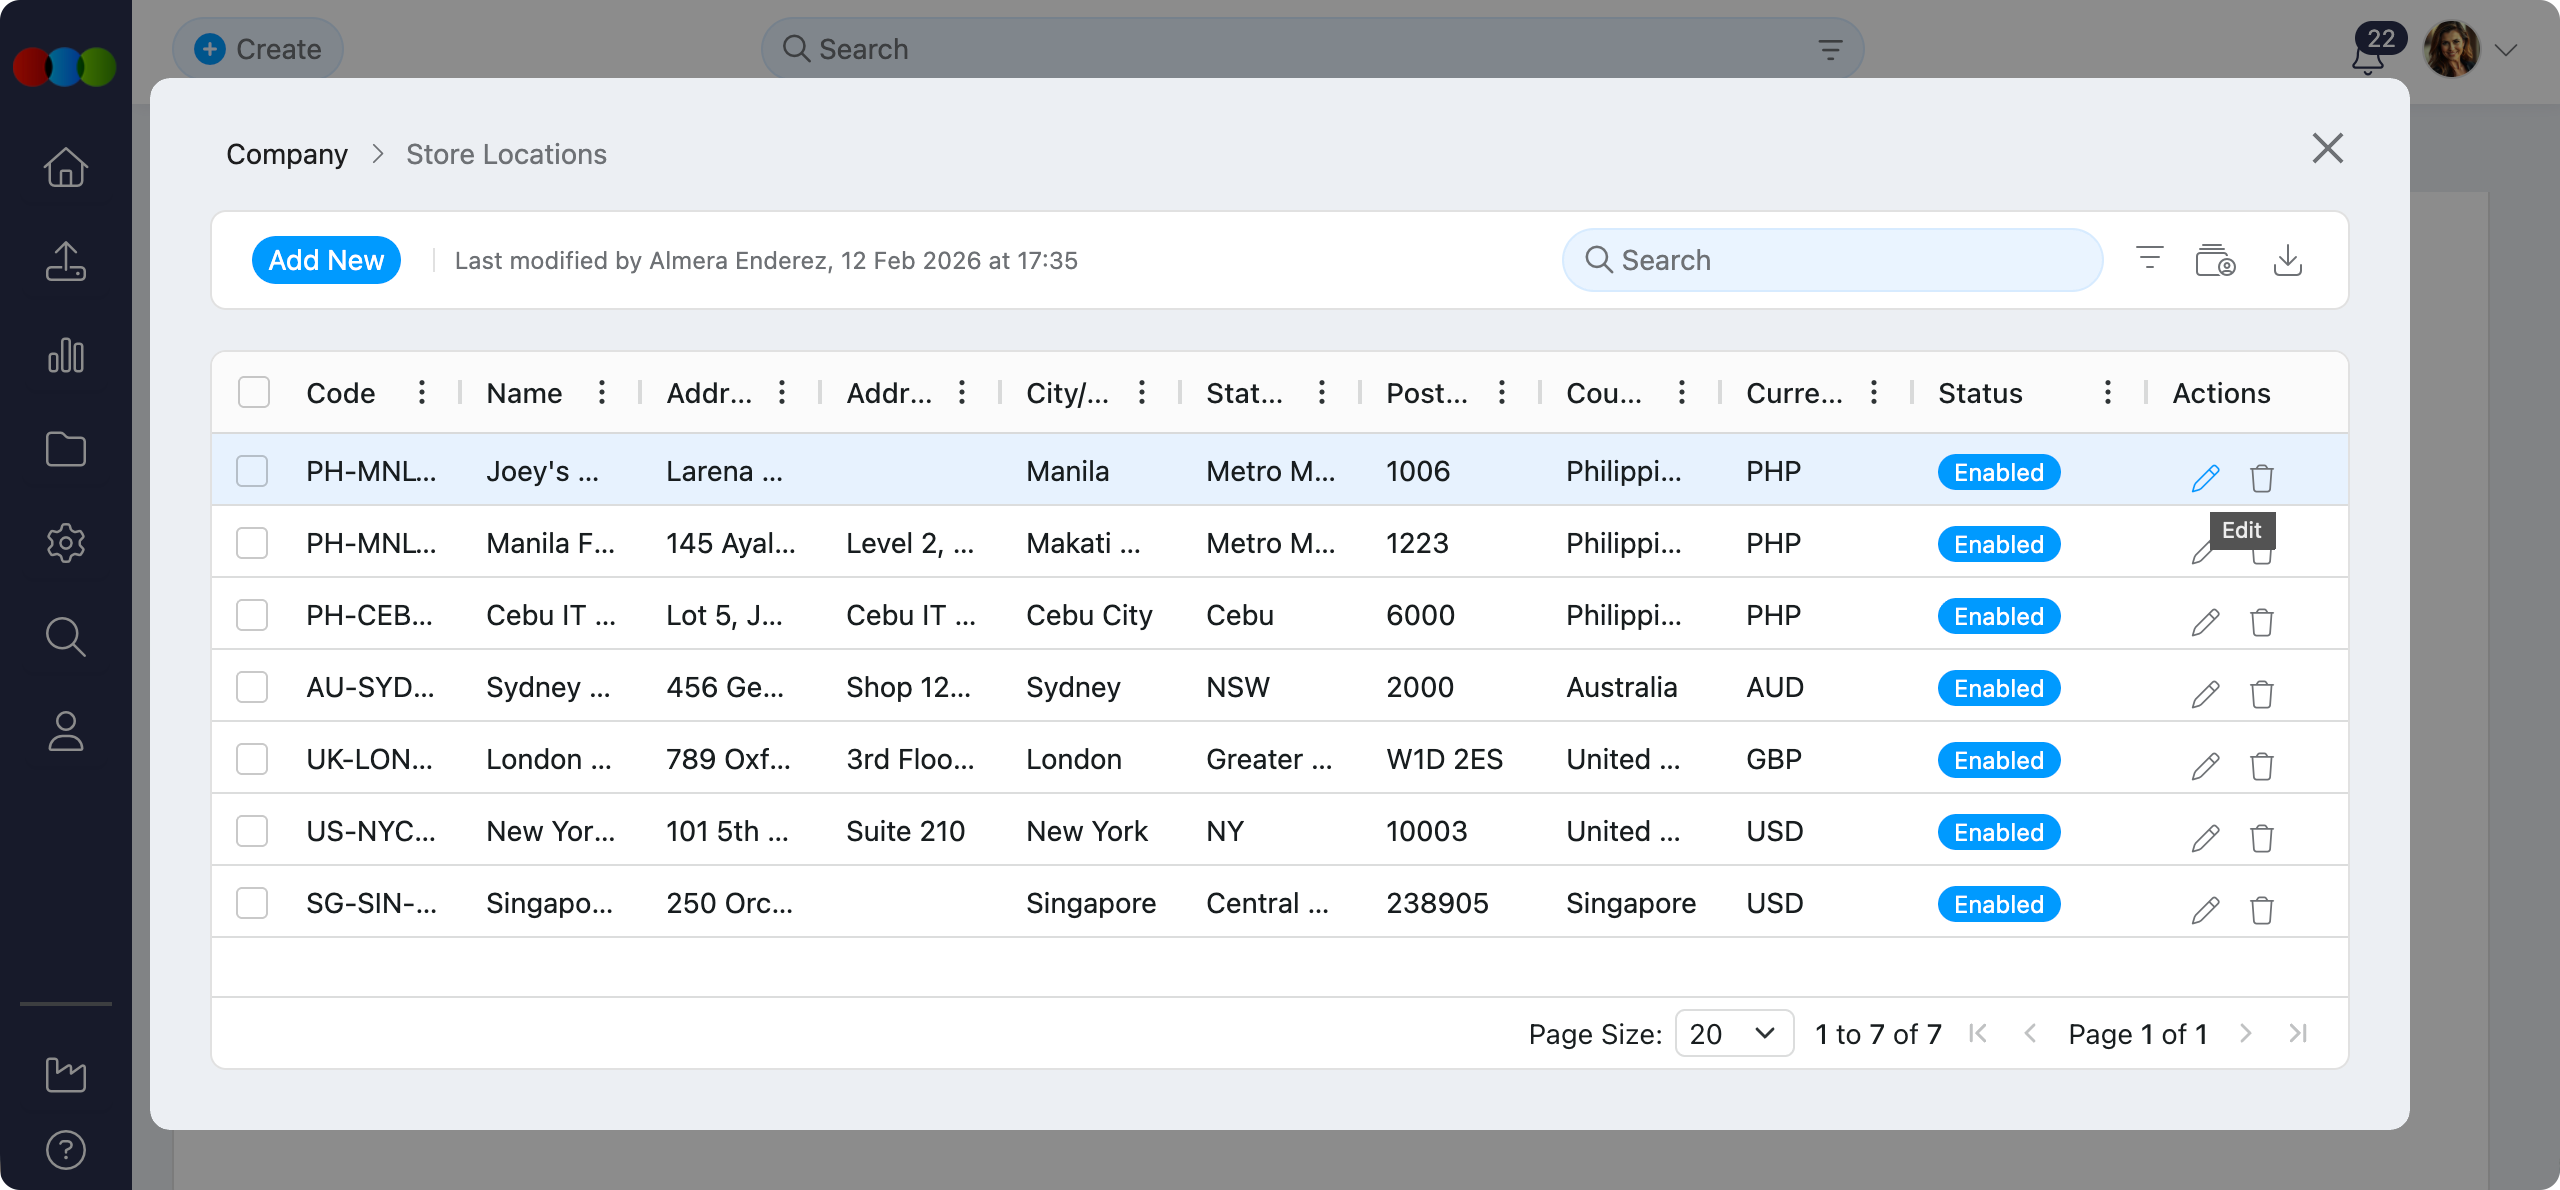
Task: Go to Company breadcrumb
Action: [x=287, y=154]
